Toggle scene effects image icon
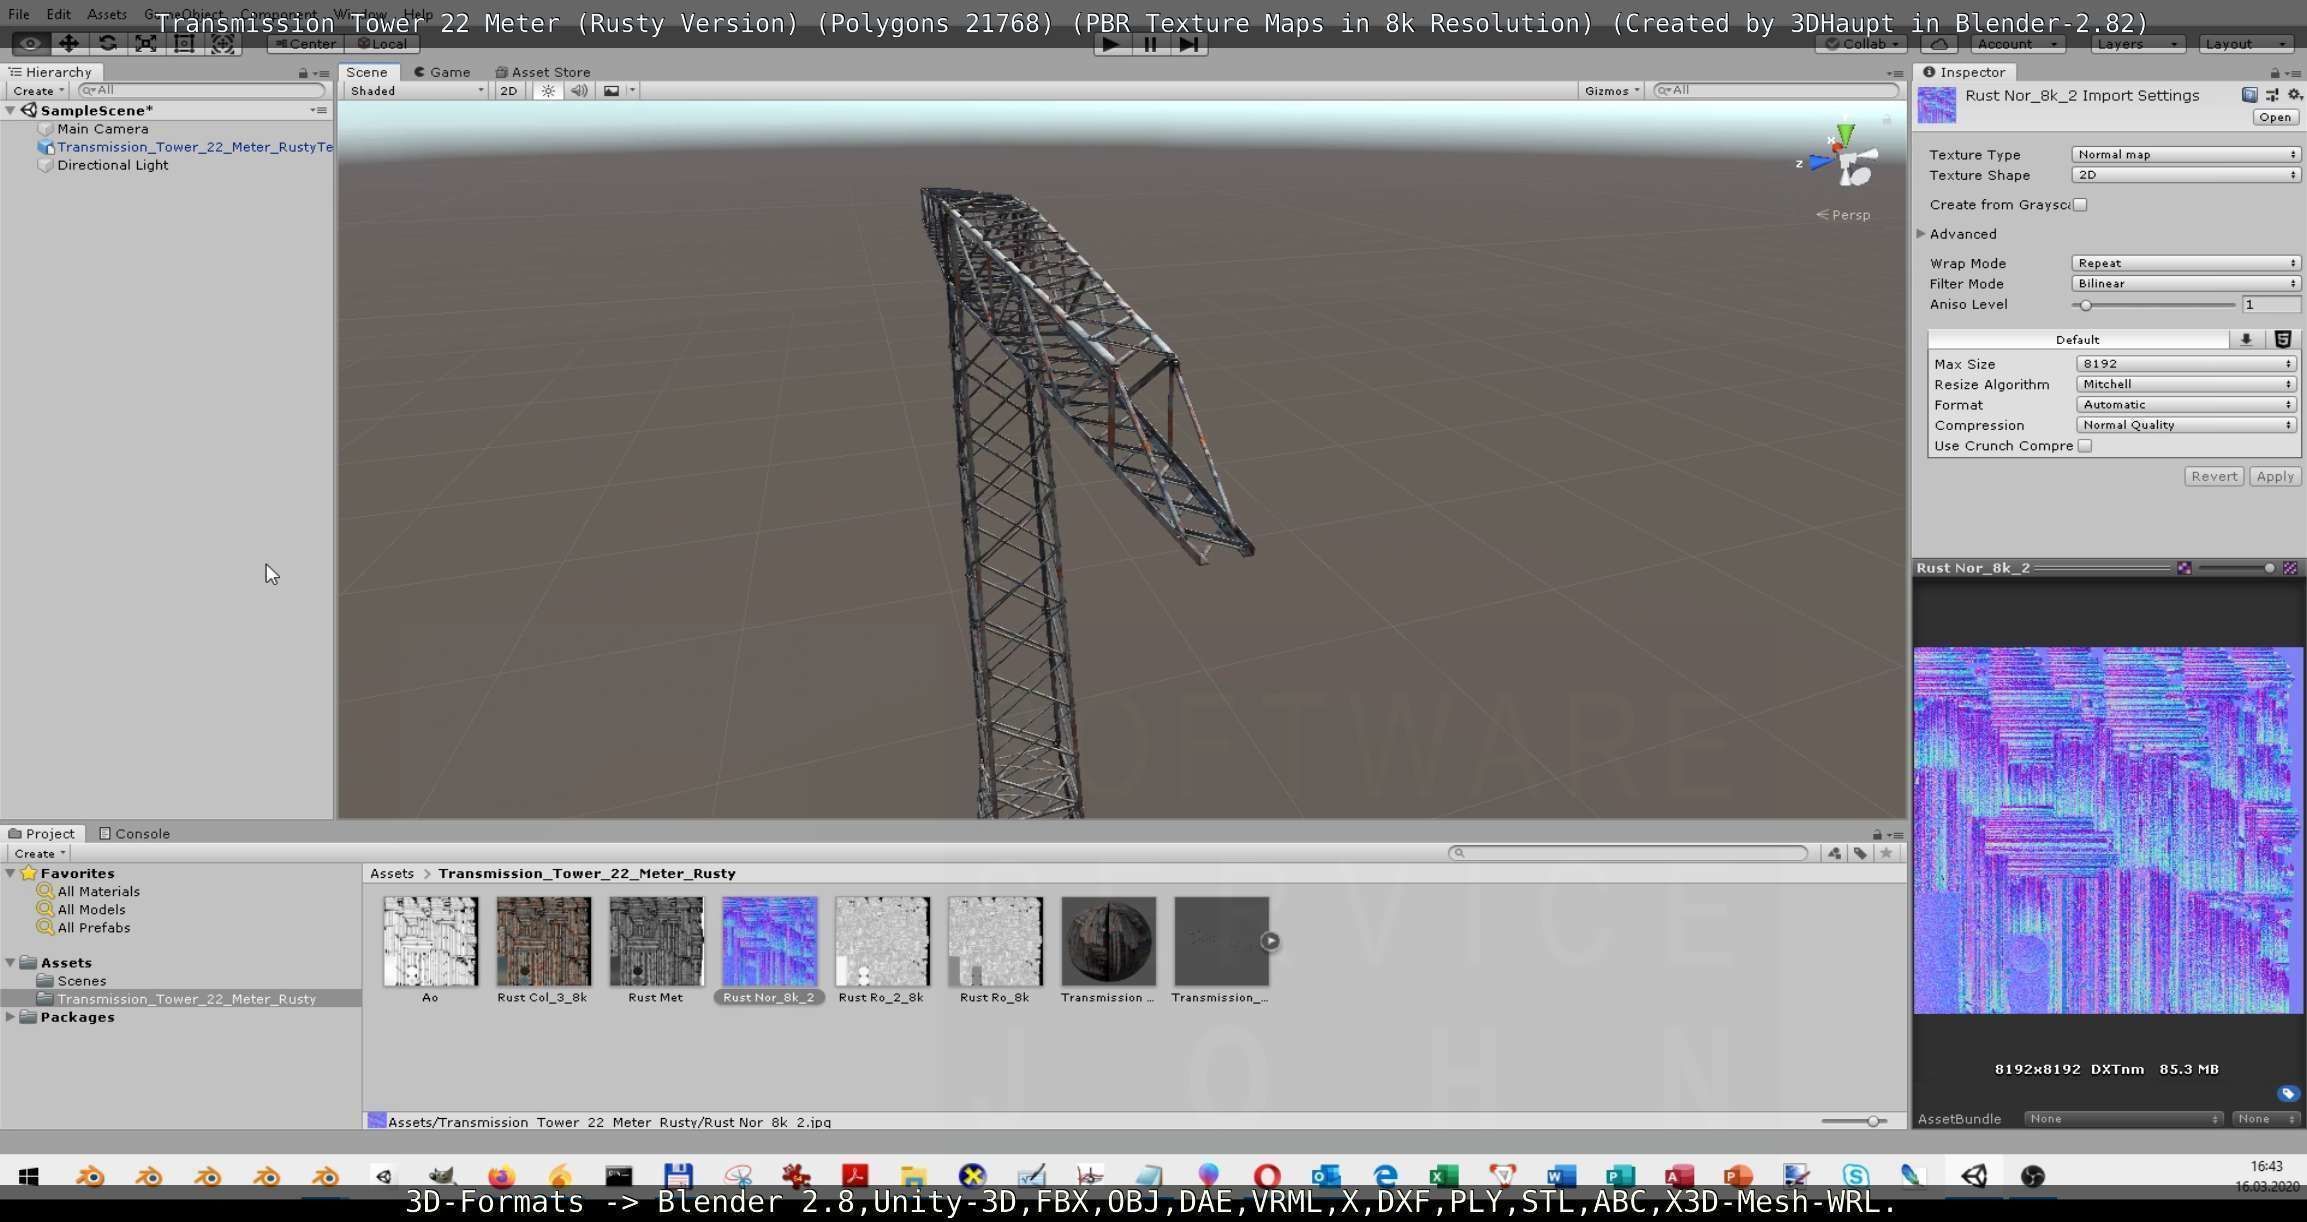Image resolution: width=2307 pixels, height=1222 pixels. pos(611,91)
